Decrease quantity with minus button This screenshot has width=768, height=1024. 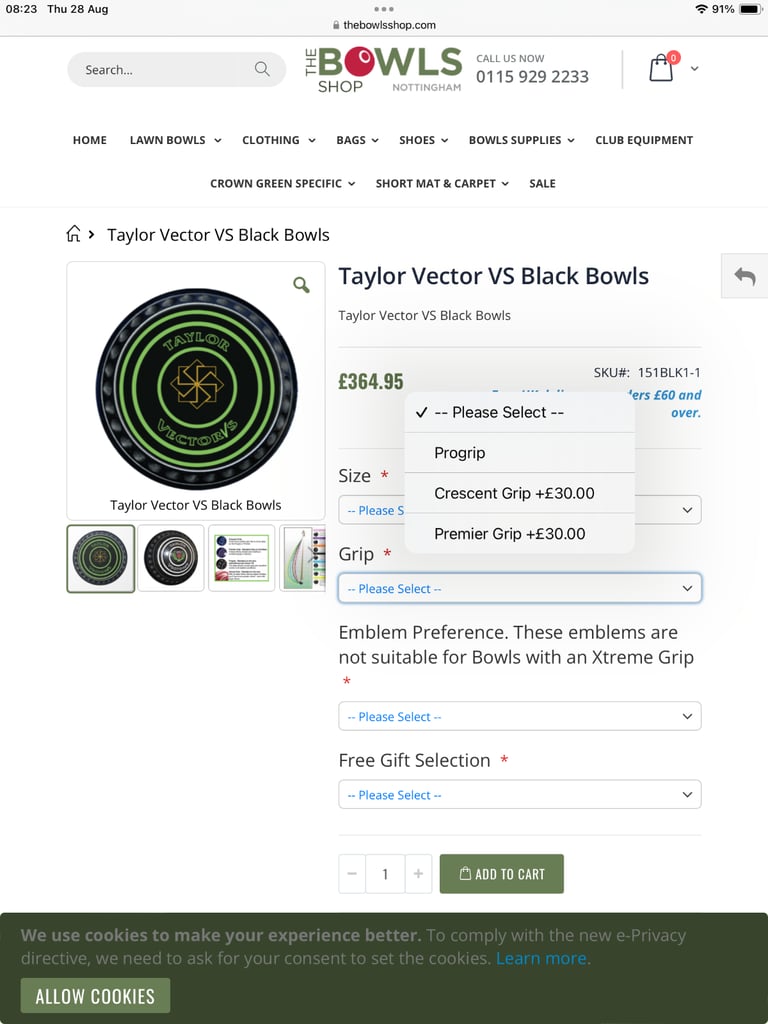pyautogui.click(x=352, y=874)
